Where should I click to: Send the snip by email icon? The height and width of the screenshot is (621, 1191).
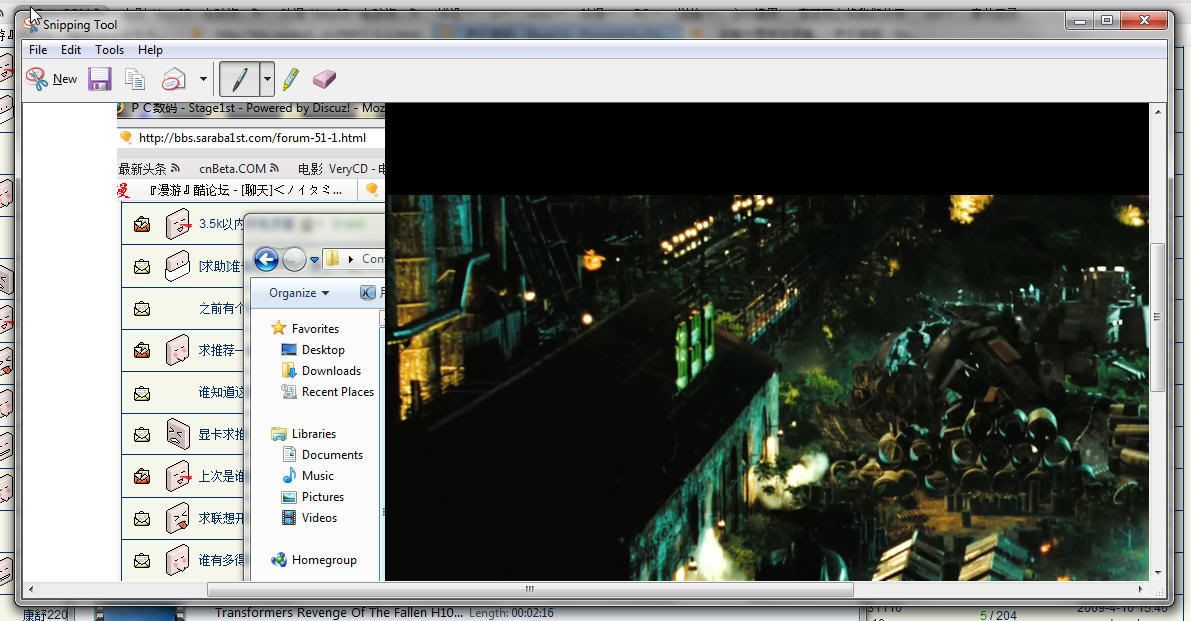[174, 79]
